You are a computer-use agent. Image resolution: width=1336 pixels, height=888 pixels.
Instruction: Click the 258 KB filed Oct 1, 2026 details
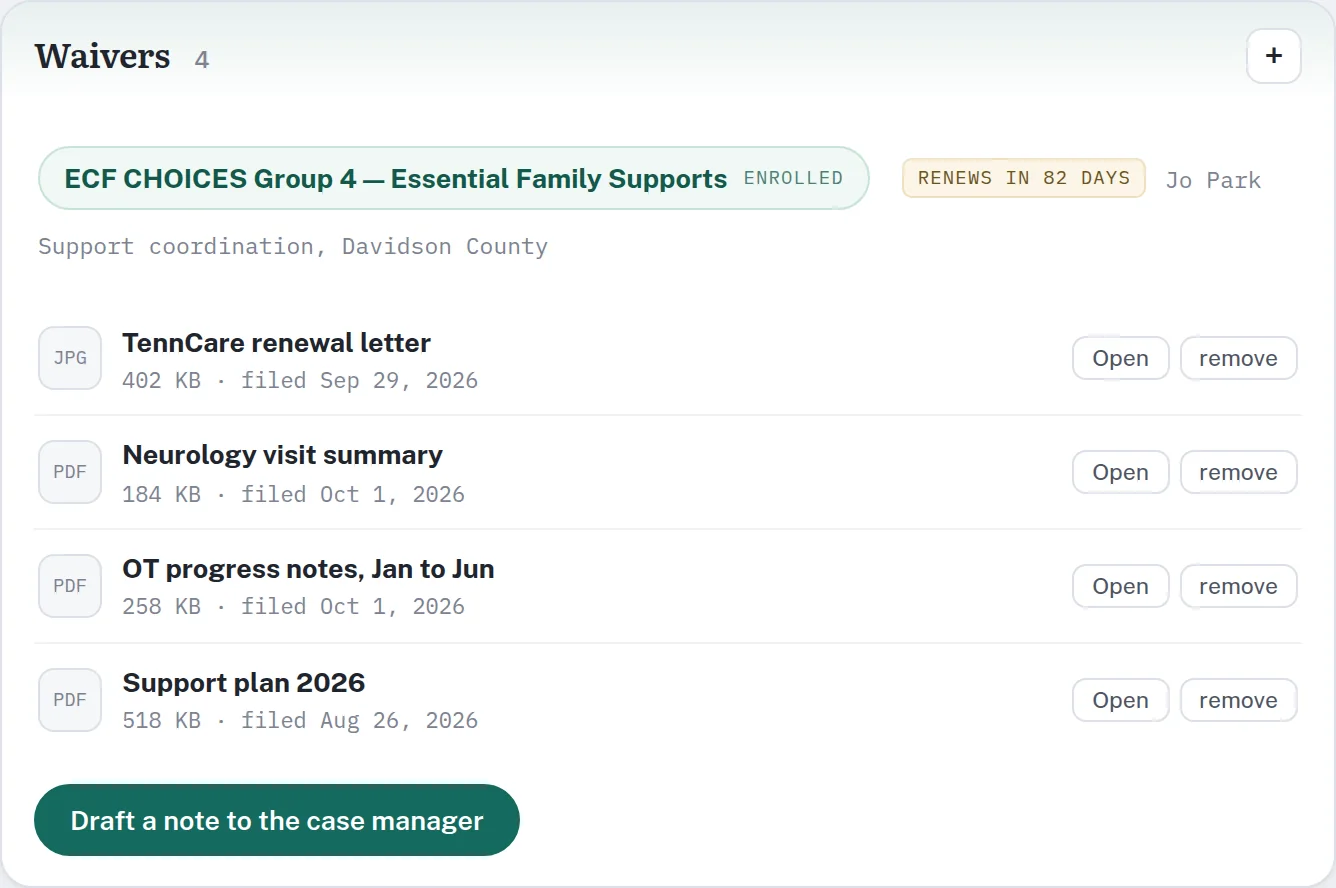(x=293, y=606)
